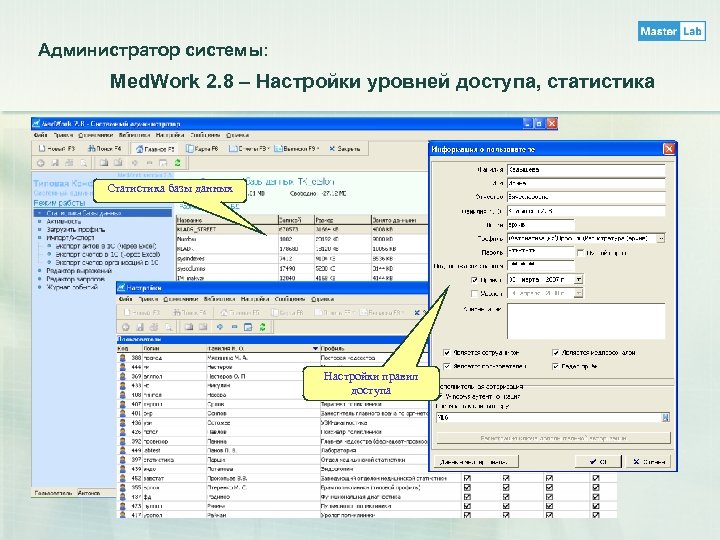Screen dimensions: 720x540
Task: Click the green refresh icon in Настройки window toolbar
Action: [x=263, y=327]
